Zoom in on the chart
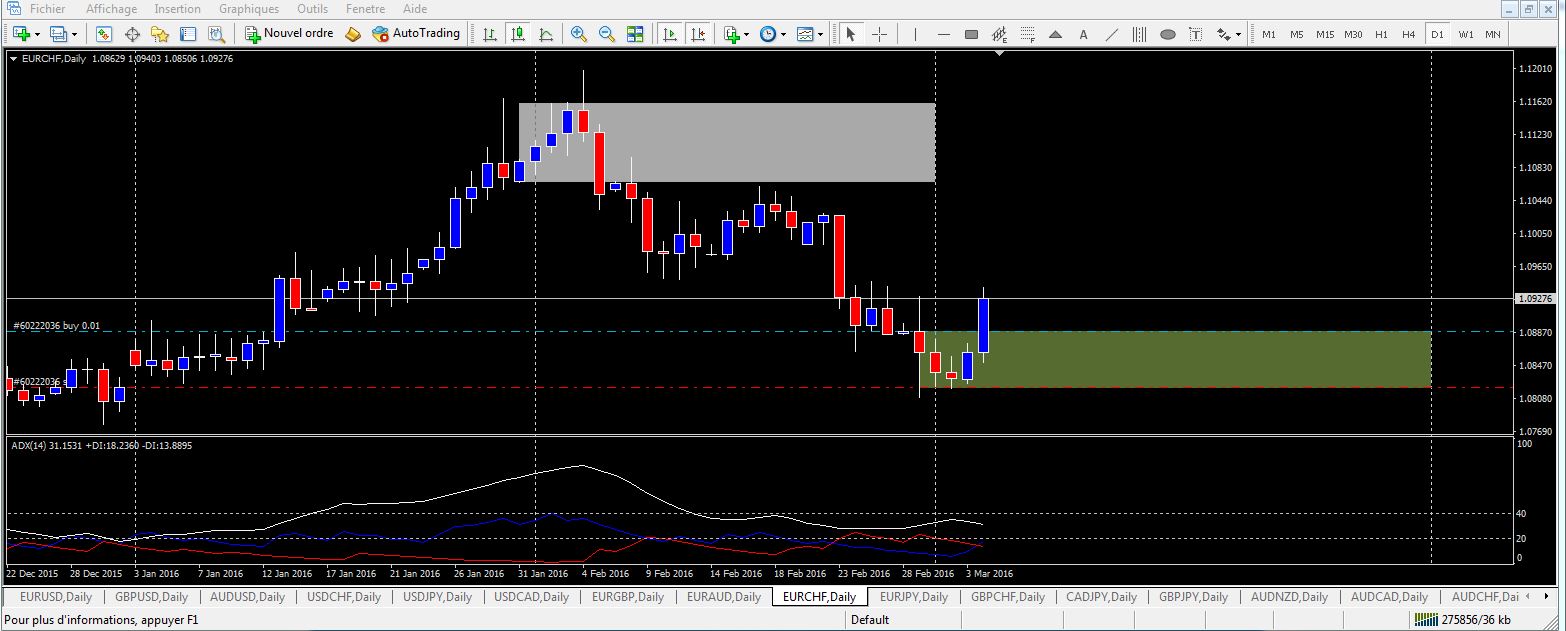1566x631 pixels. point(578,34)
